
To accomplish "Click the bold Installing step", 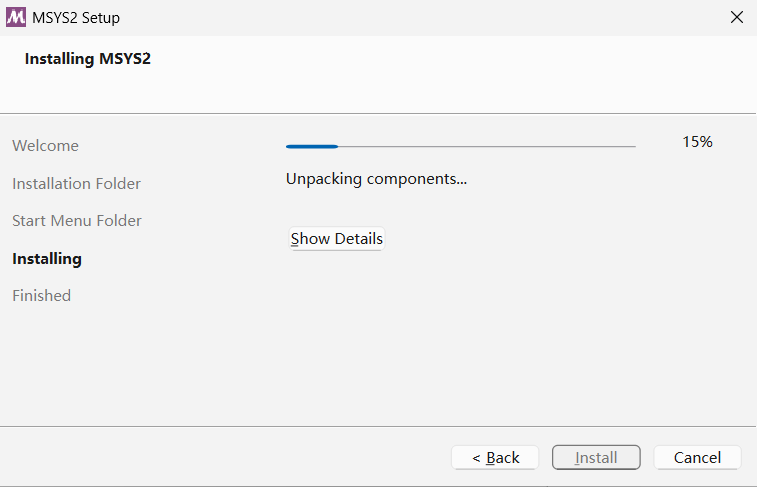I will point(47,259).
